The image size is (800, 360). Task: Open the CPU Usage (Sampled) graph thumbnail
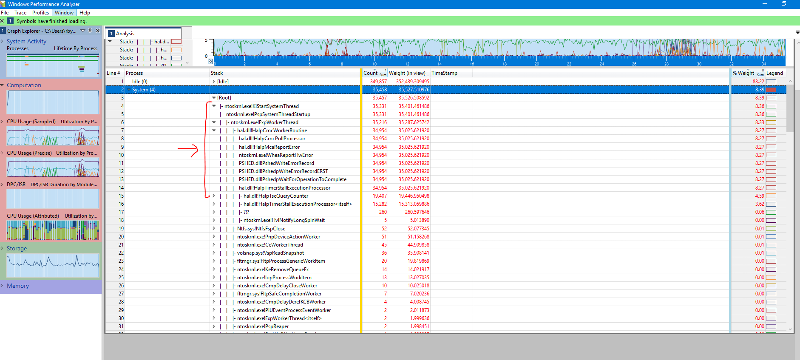(x=53, y=136)
